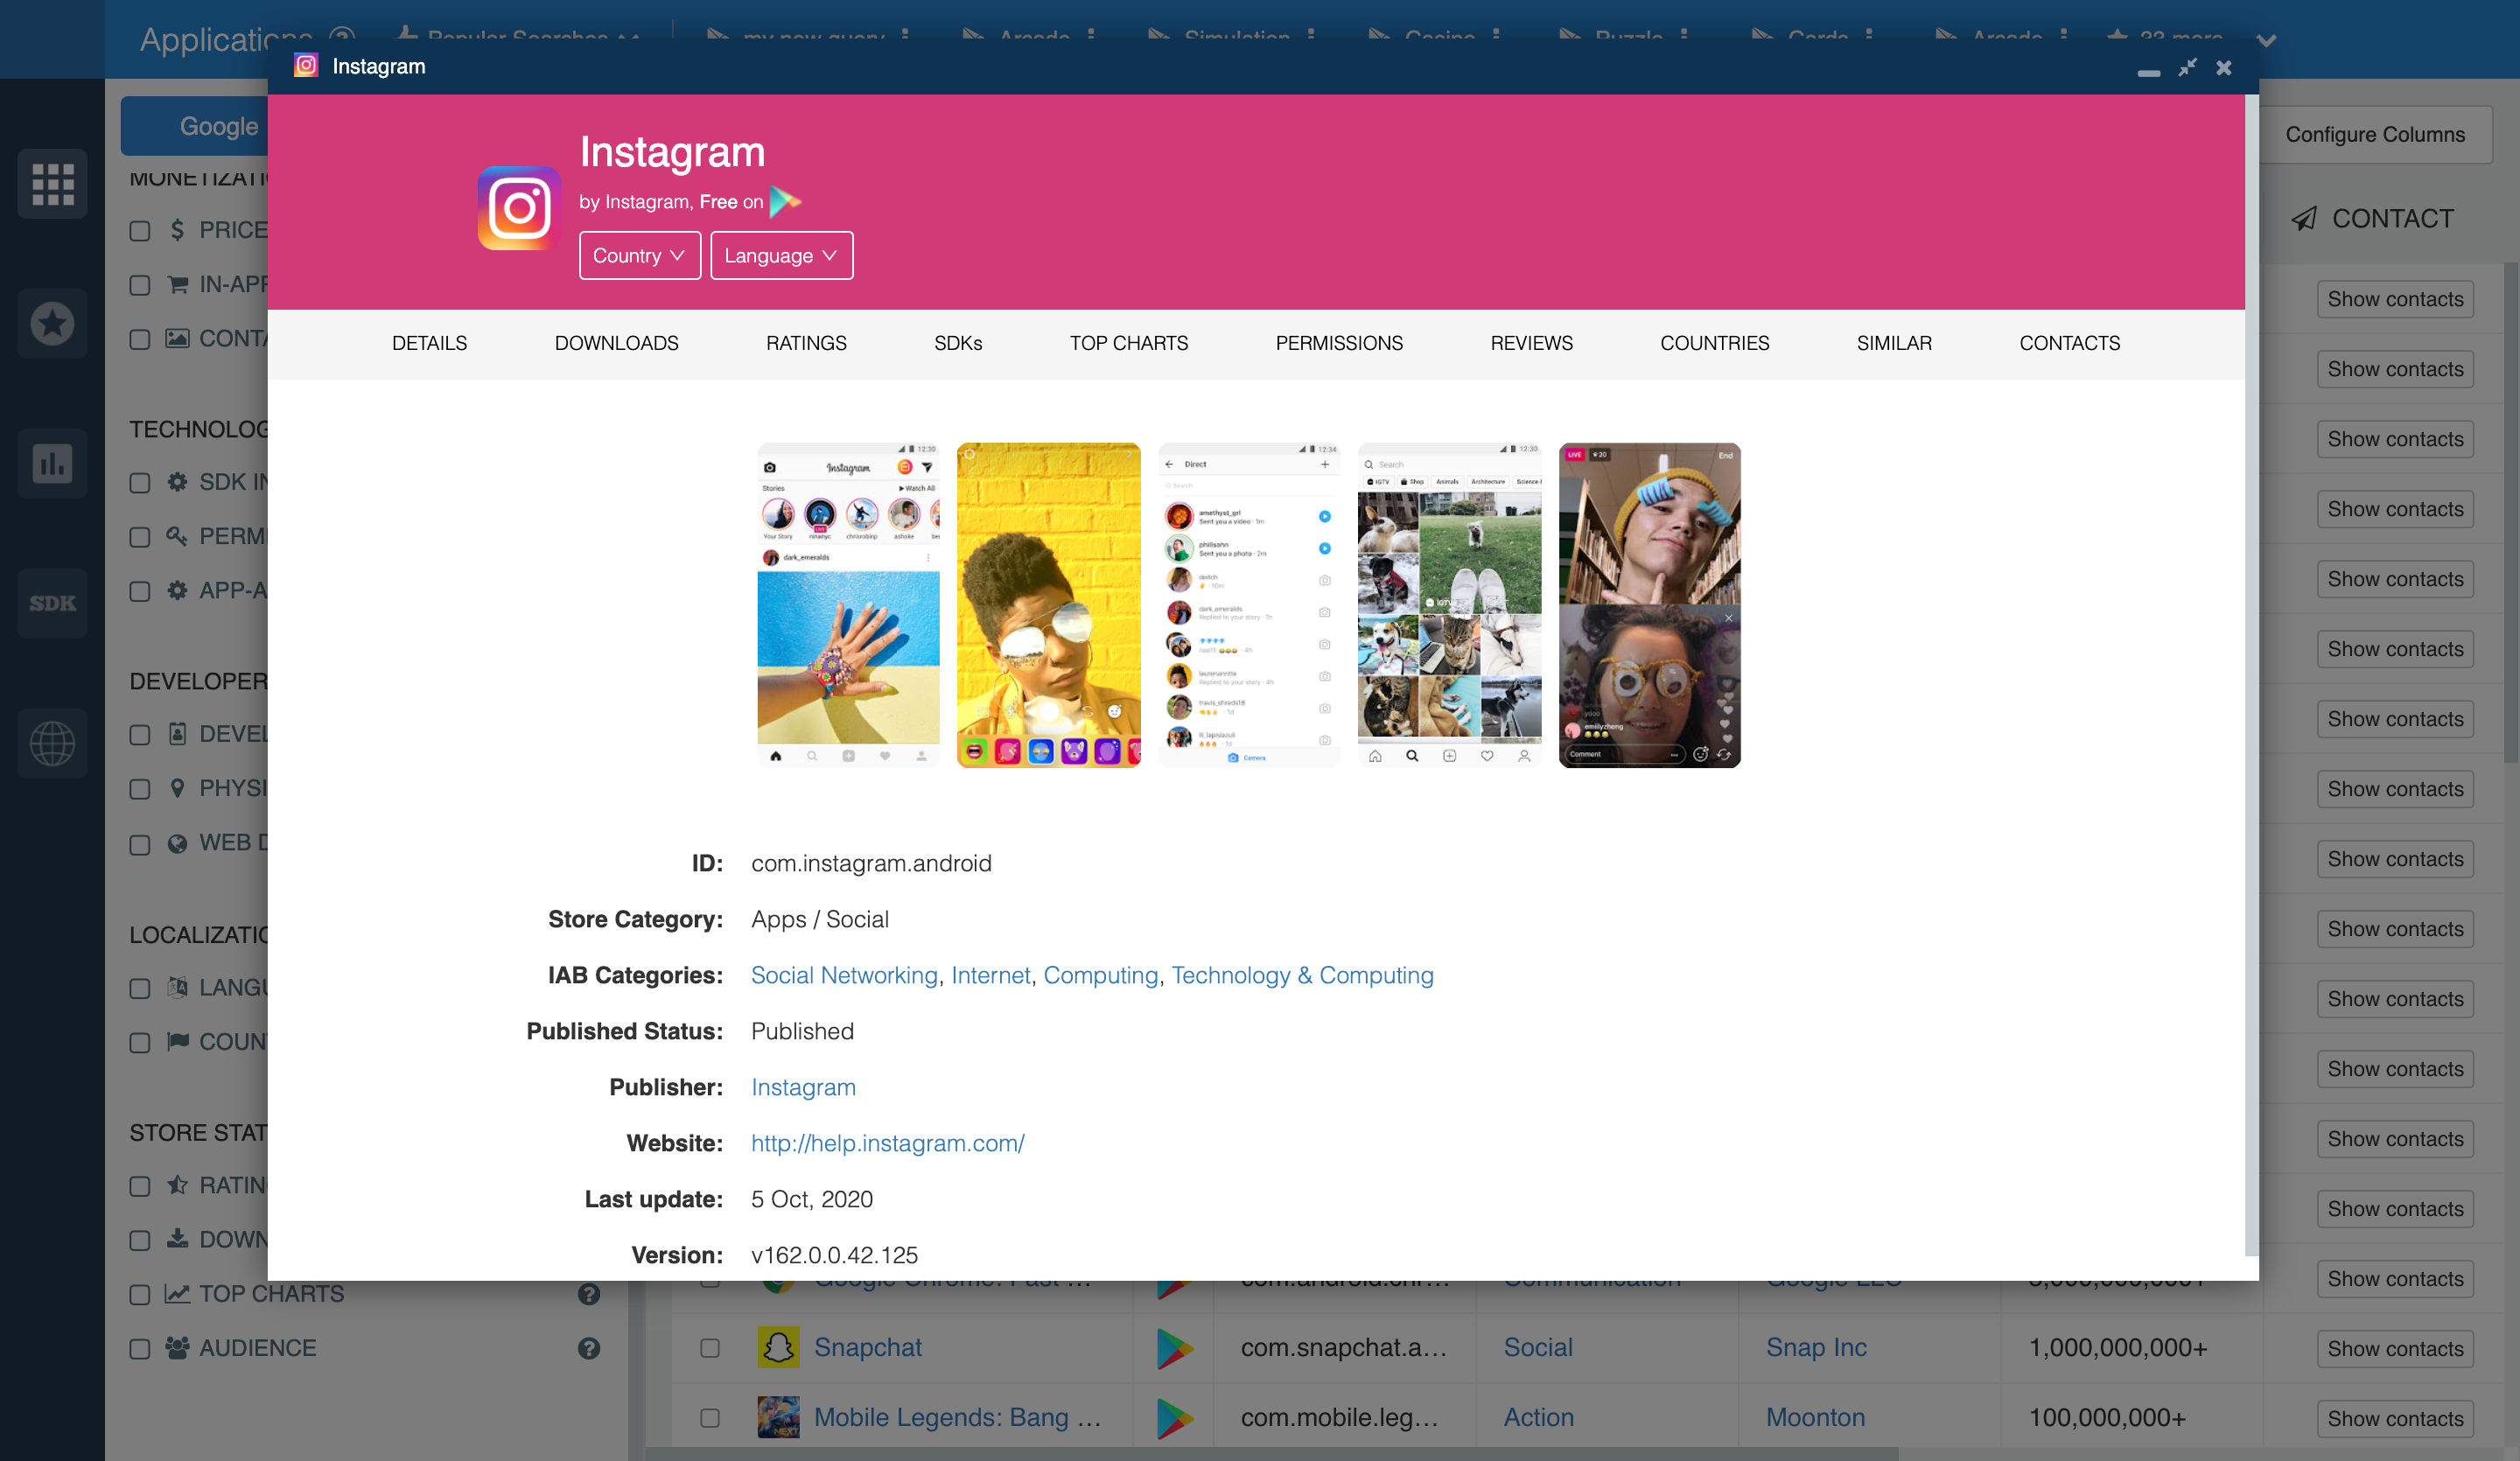Click the collapse-window arrows icon in the Instagram dialog
The height and width of the screenshot is (1461, 2520).
(2187, 67)
